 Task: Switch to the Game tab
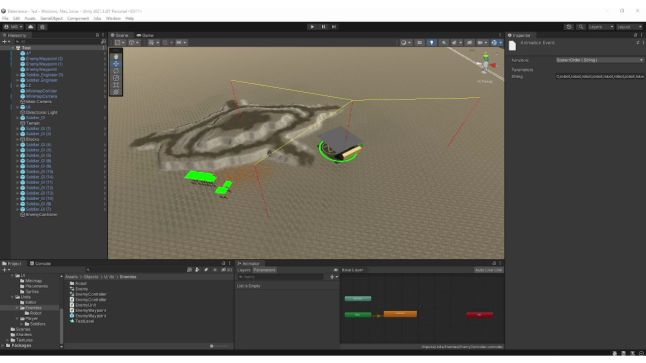click(145, 35)
